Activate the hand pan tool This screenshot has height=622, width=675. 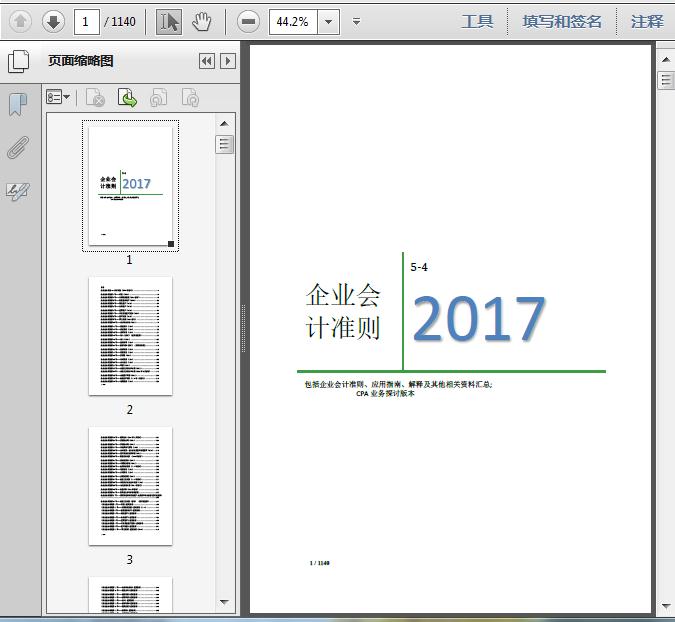tap(201, 22)
